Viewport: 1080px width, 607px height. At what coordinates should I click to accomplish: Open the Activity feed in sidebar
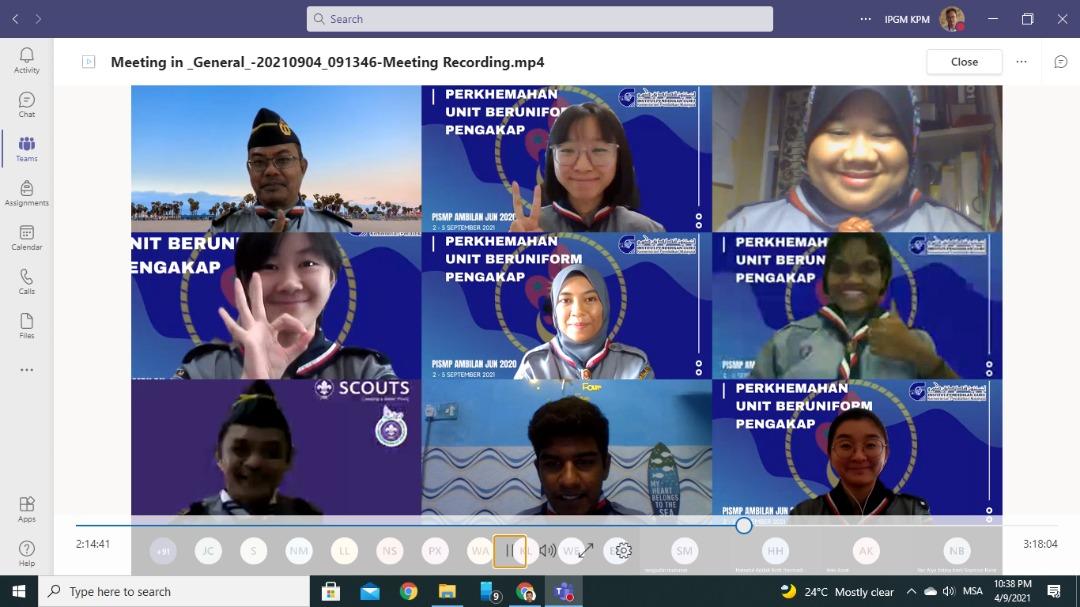pyautogui.click(x=27, y=60)
